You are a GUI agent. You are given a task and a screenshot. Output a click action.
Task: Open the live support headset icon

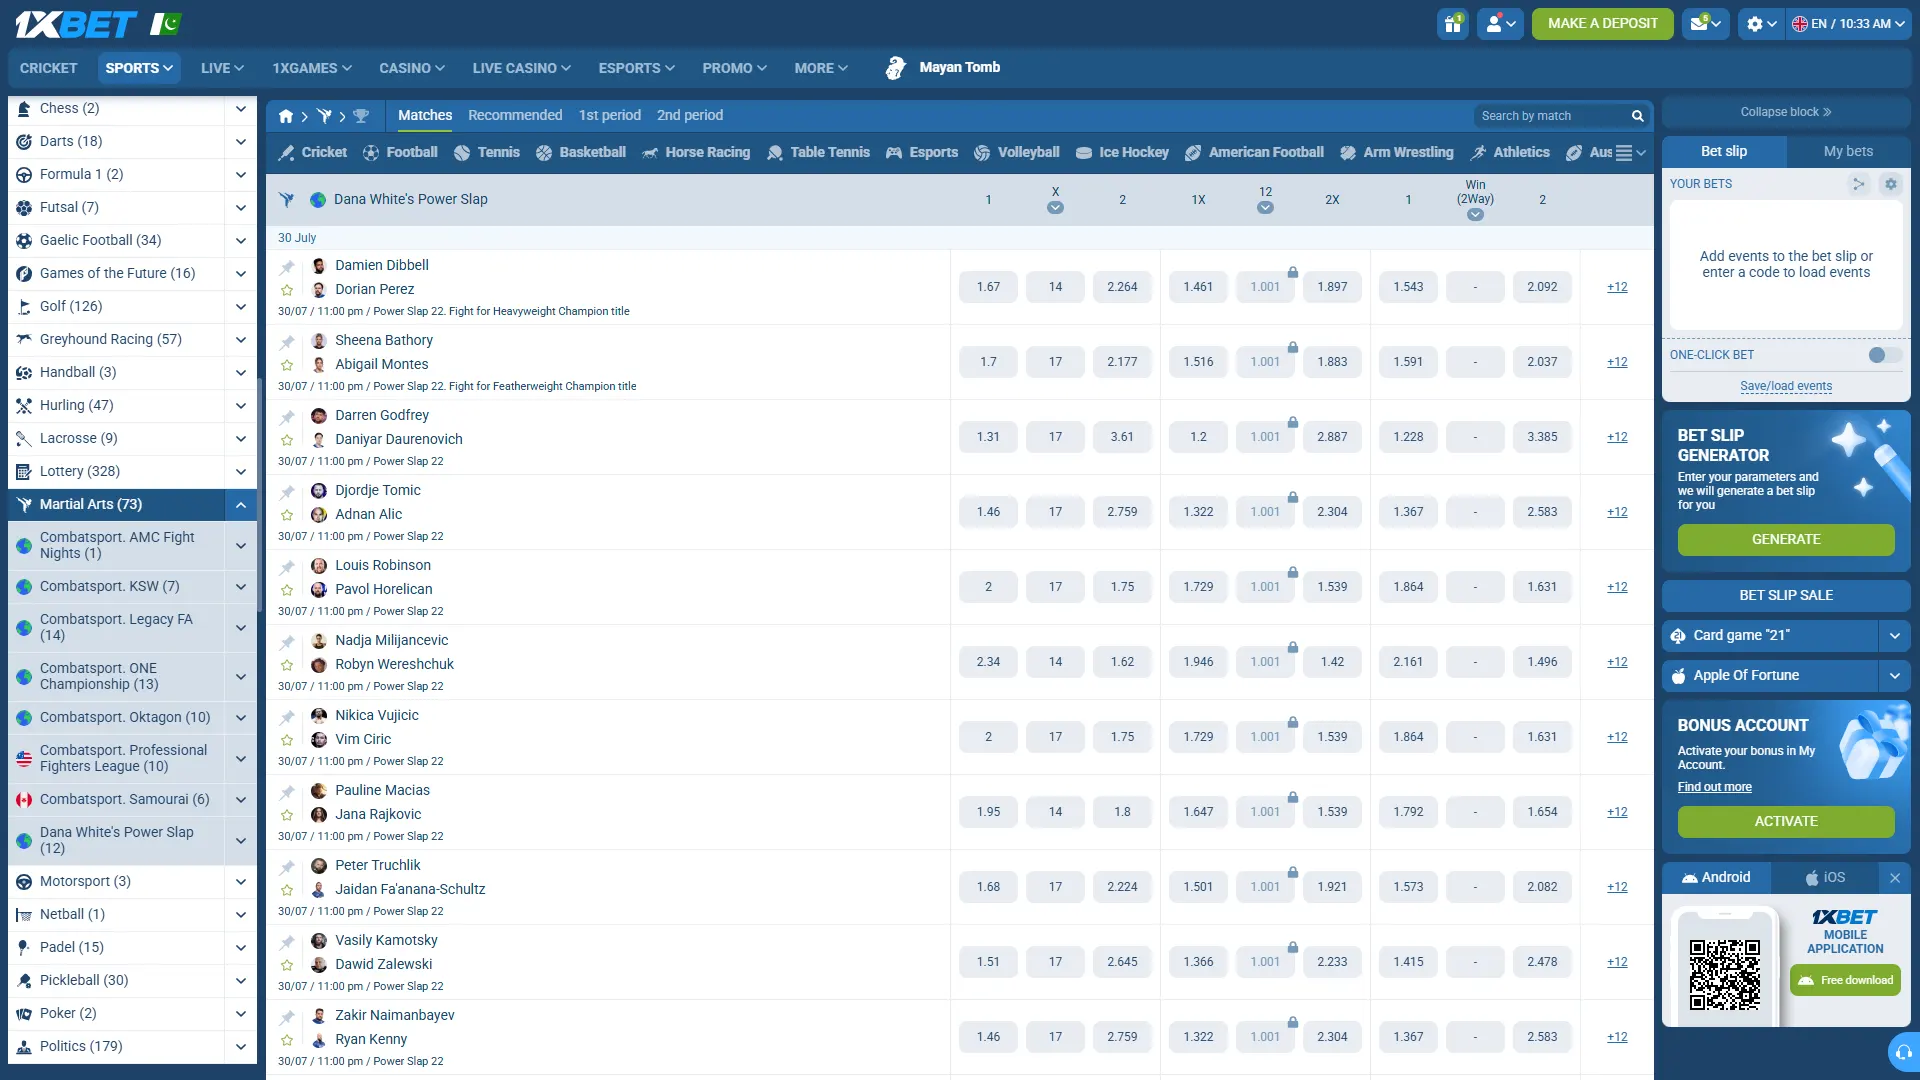[x=1903, y=1052]
